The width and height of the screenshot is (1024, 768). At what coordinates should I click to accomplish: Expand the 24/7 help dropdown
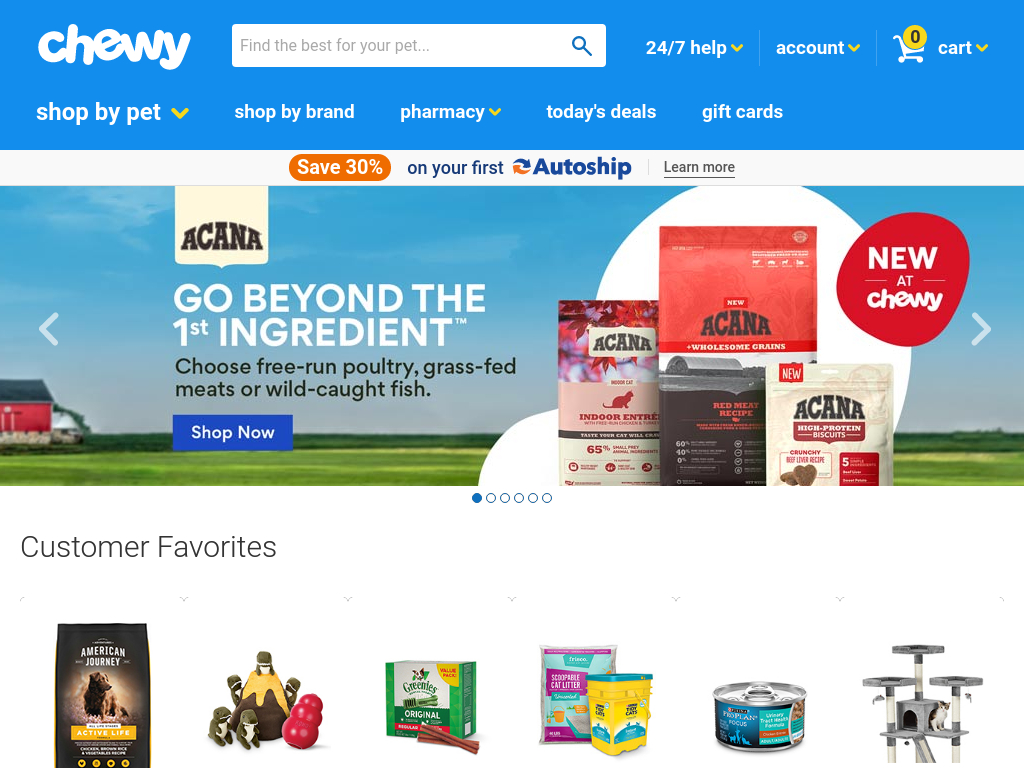pyautogui.click(x=694, y=48)
